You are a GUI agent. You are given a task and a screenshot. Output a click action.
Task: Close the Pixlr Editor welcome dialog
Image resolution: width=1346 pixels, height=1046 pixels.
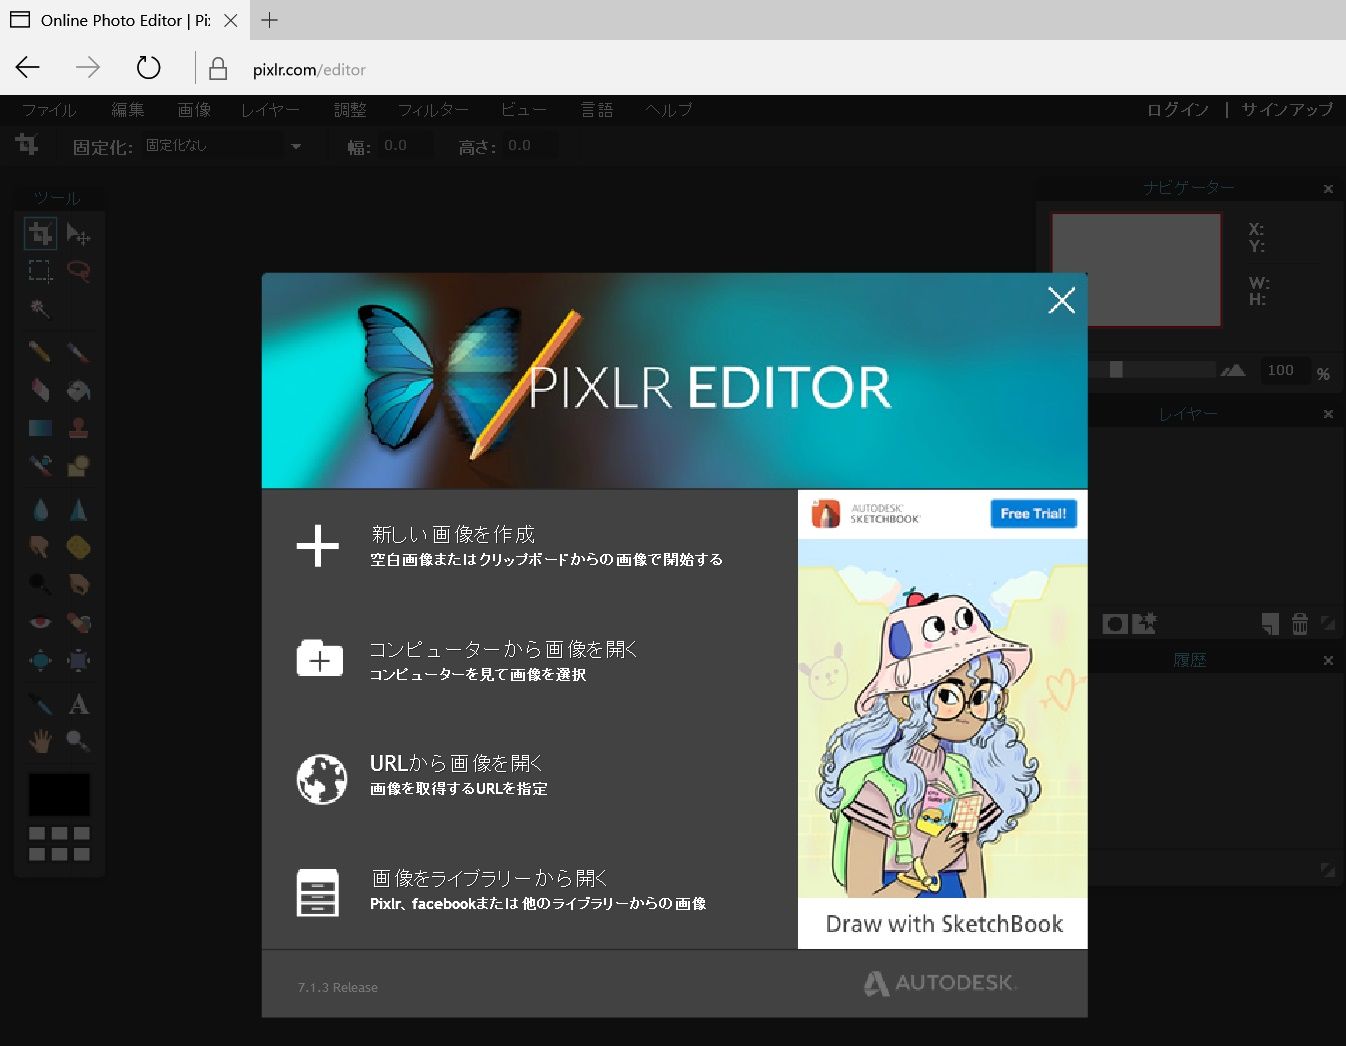tap(1061, 300)
